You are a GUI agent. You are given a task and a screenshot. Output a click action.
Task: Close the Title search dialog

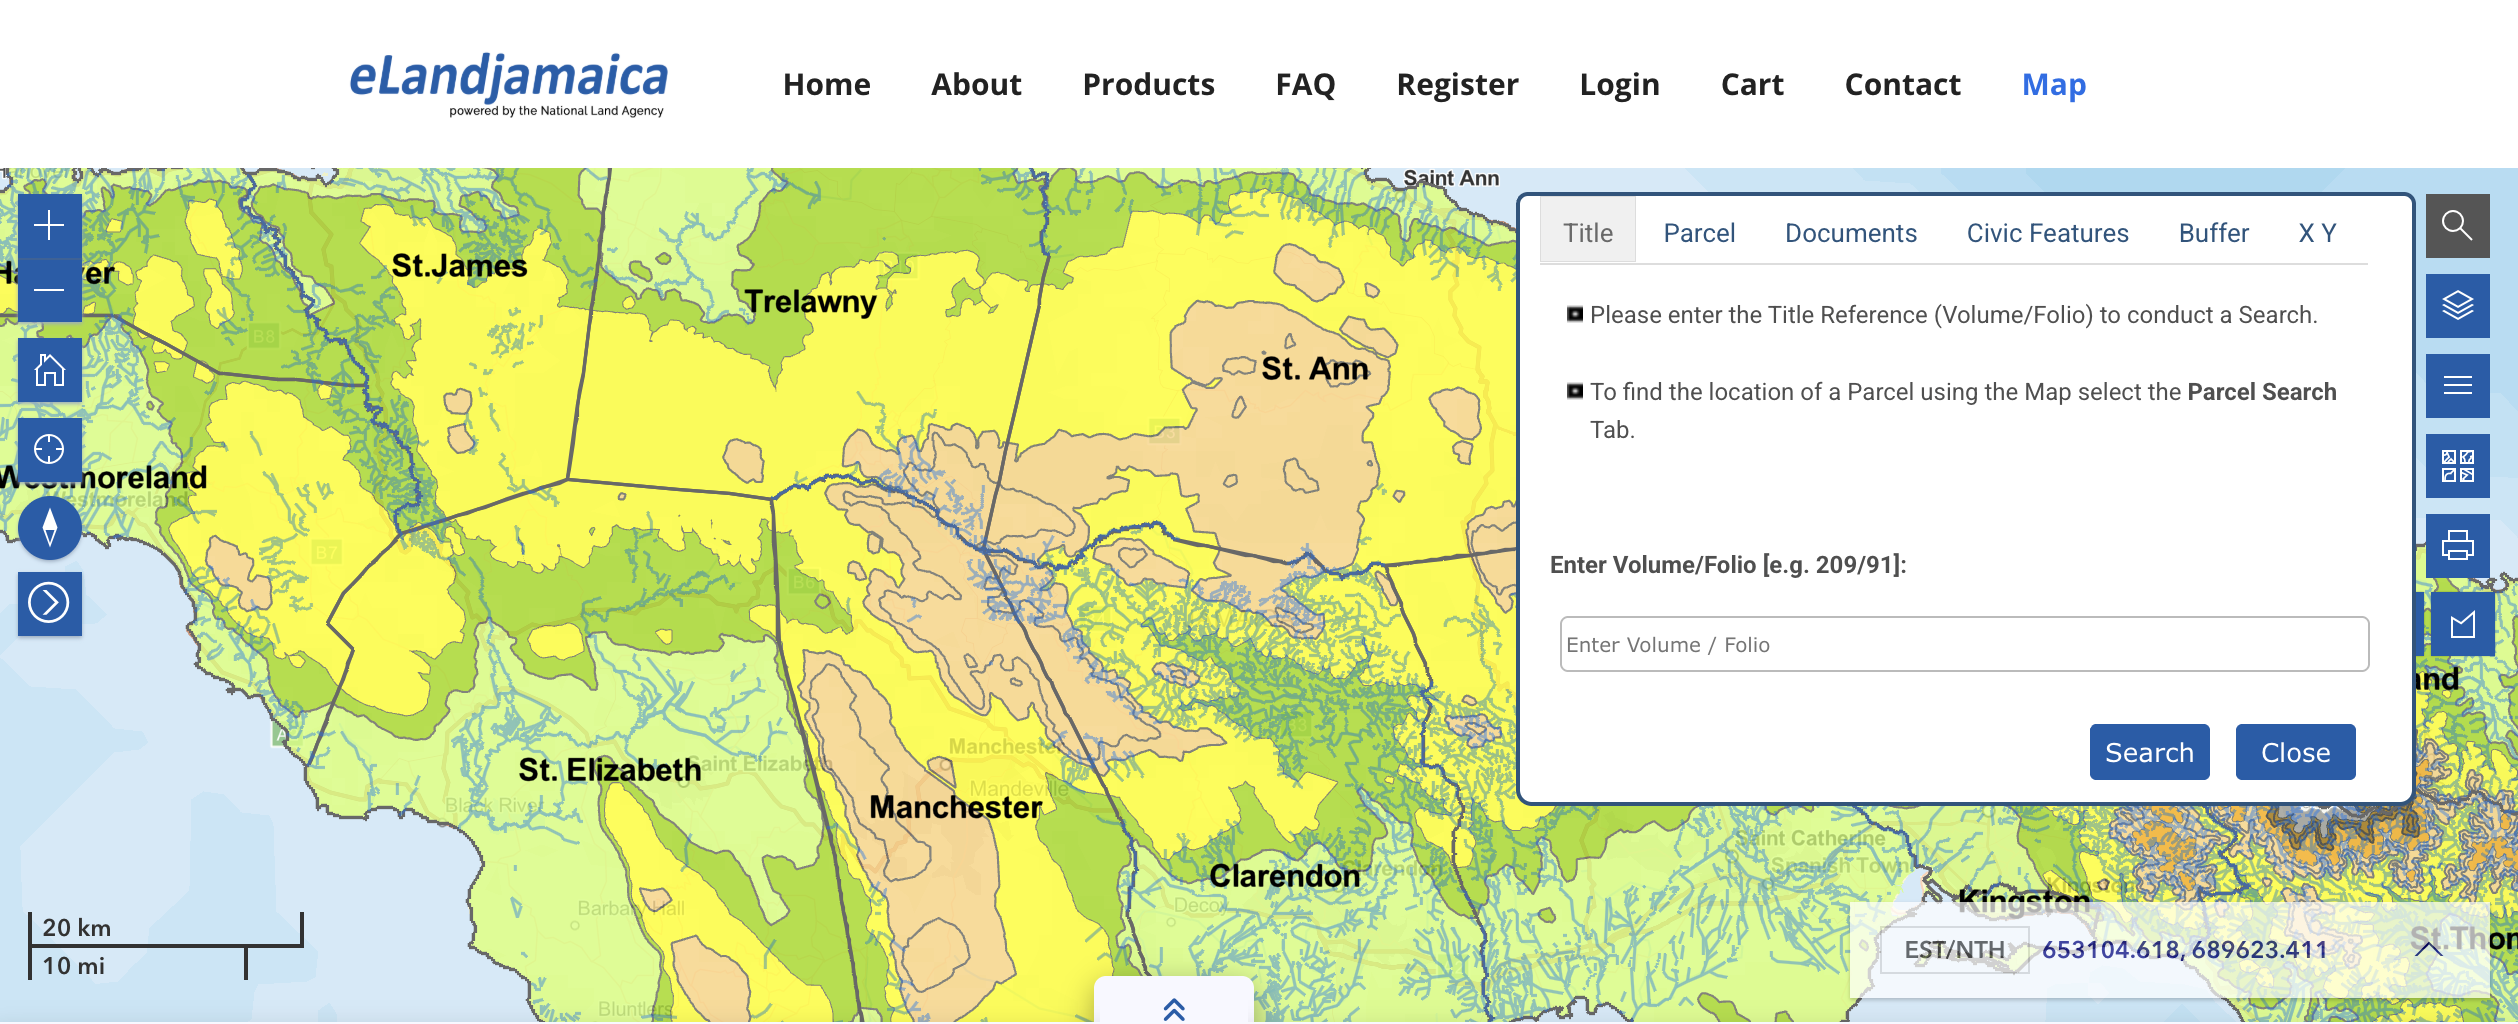(2295, 751)
